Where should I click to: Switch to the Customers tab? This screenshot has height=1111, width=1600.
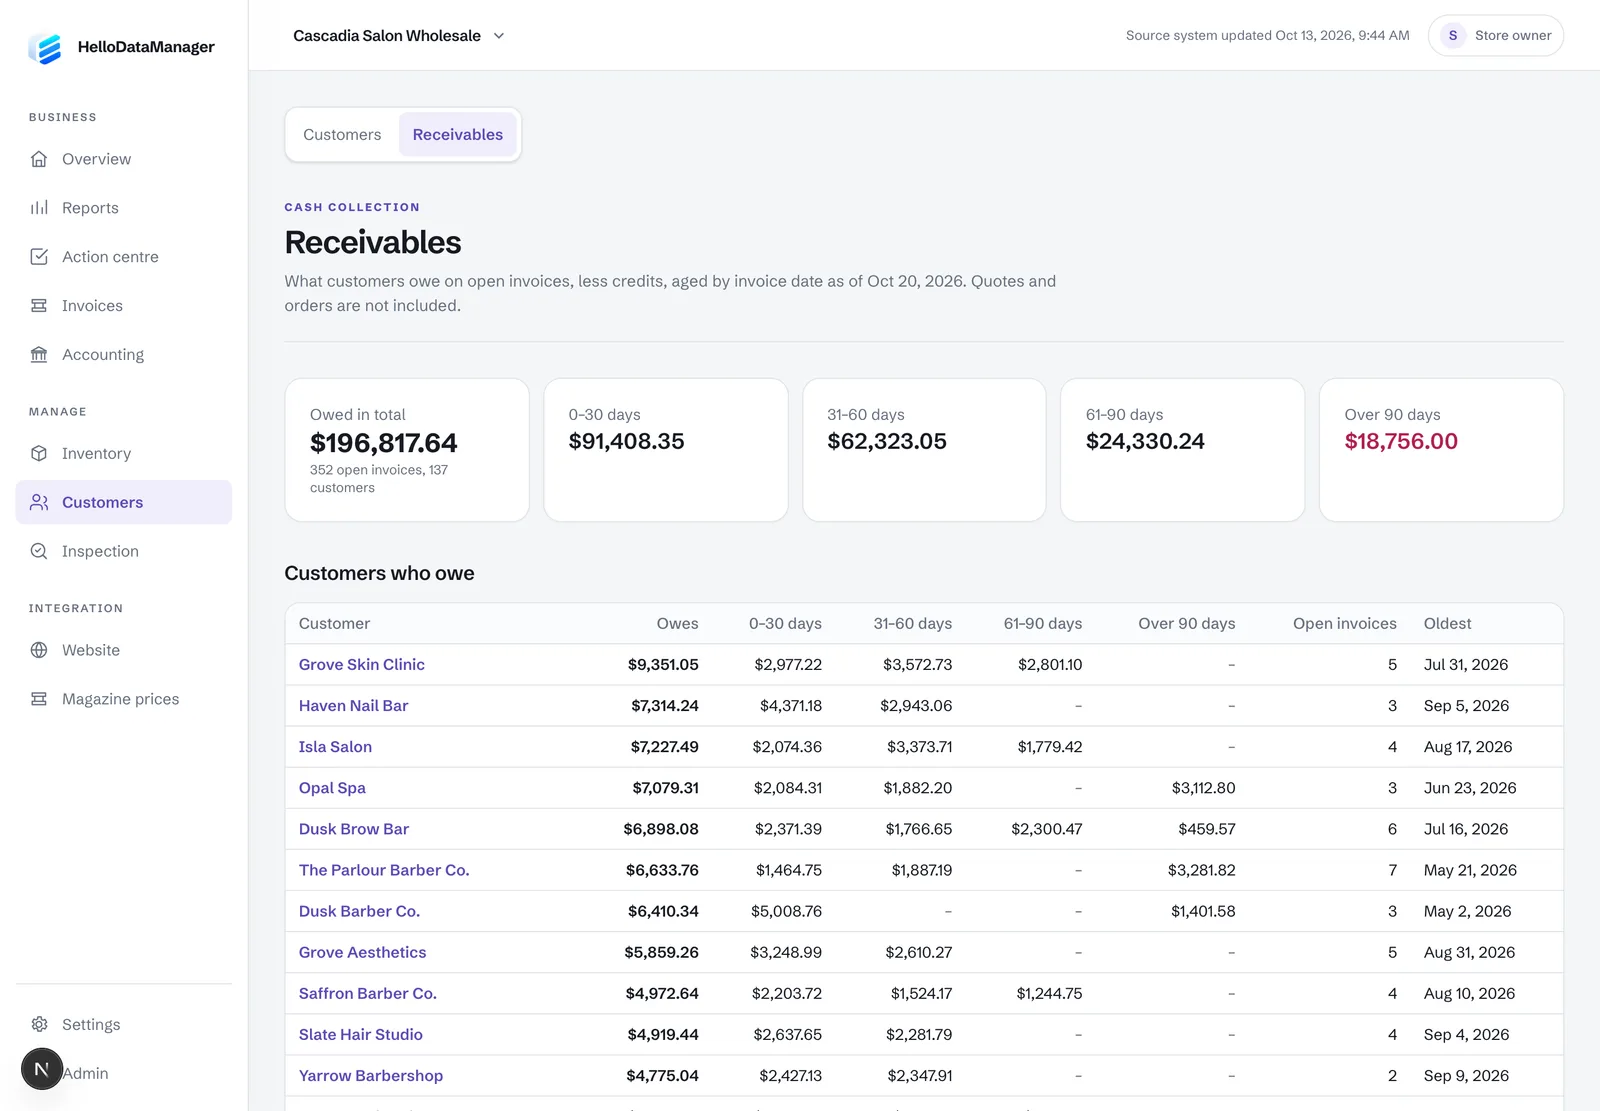tap(342, 135)
